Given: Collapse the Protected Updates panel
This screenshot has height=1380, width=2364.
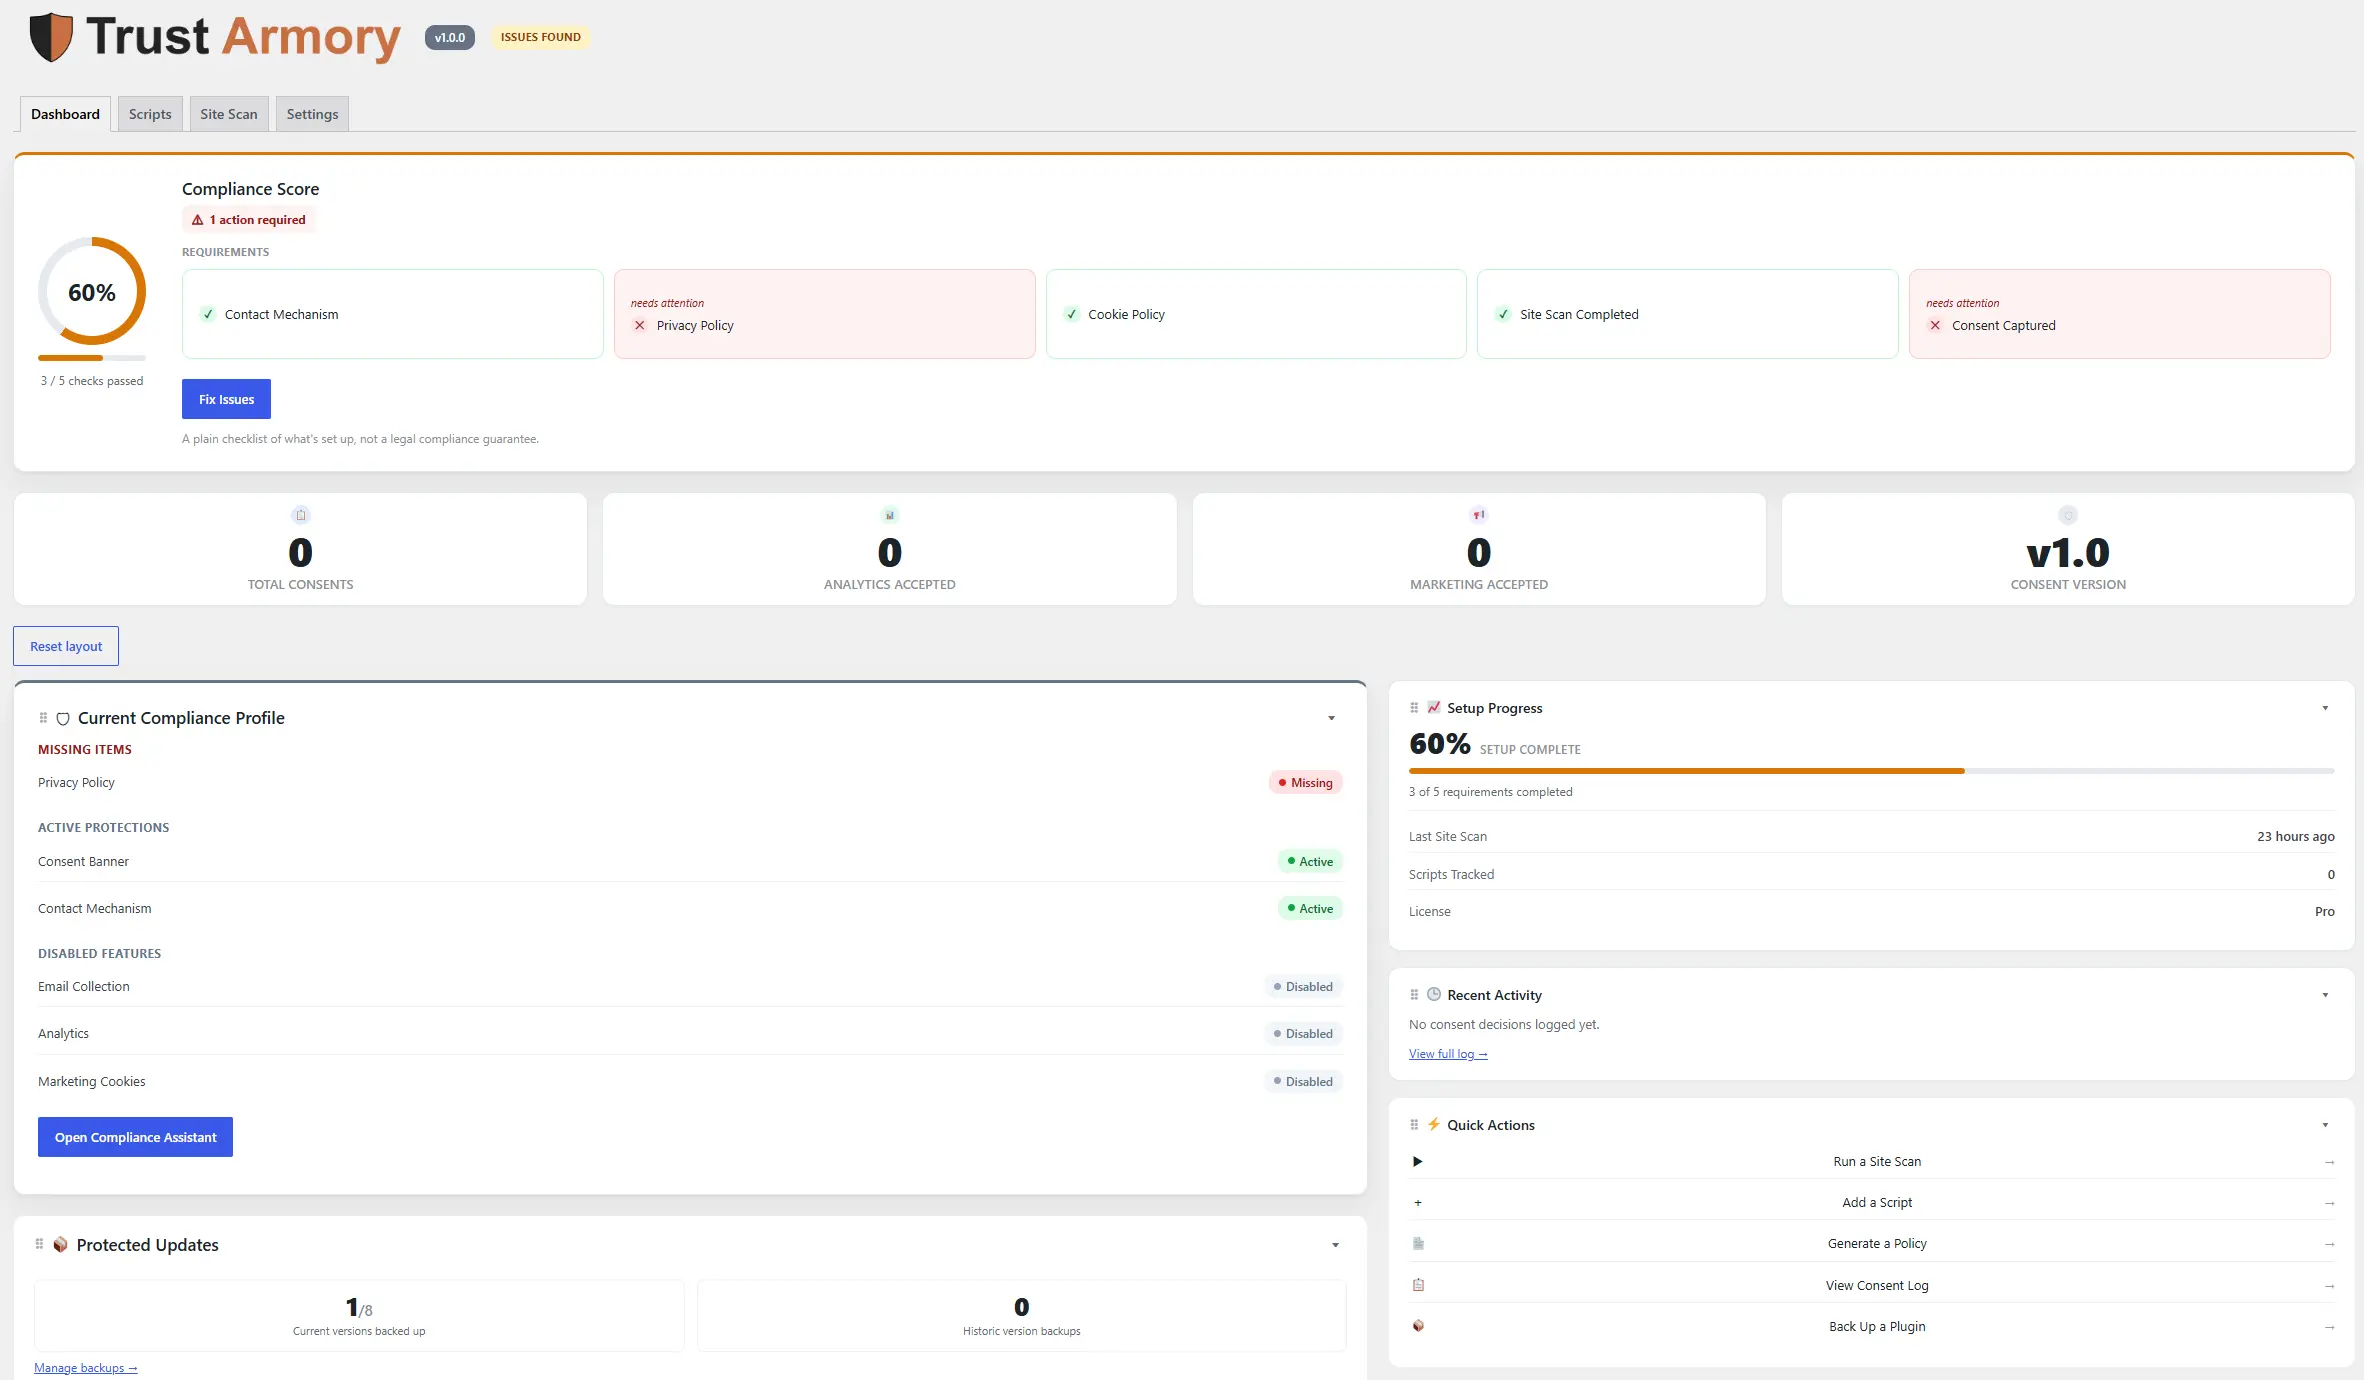Looking at the screenshot, I should pyautogui.click(x=1335, y=1245).
